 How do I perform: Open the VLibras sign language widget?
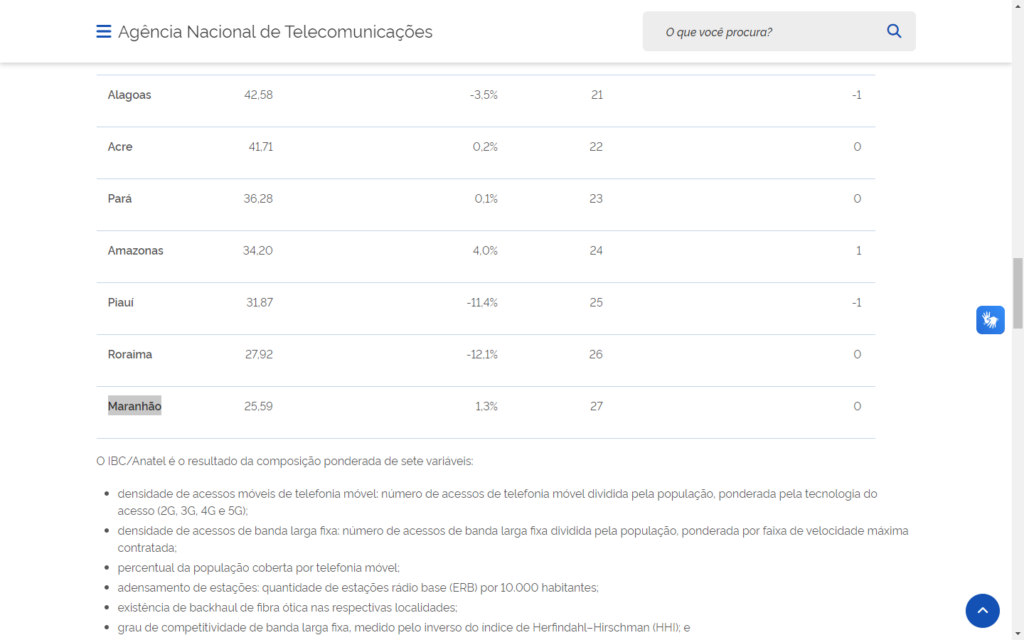(x=990, y=320)
